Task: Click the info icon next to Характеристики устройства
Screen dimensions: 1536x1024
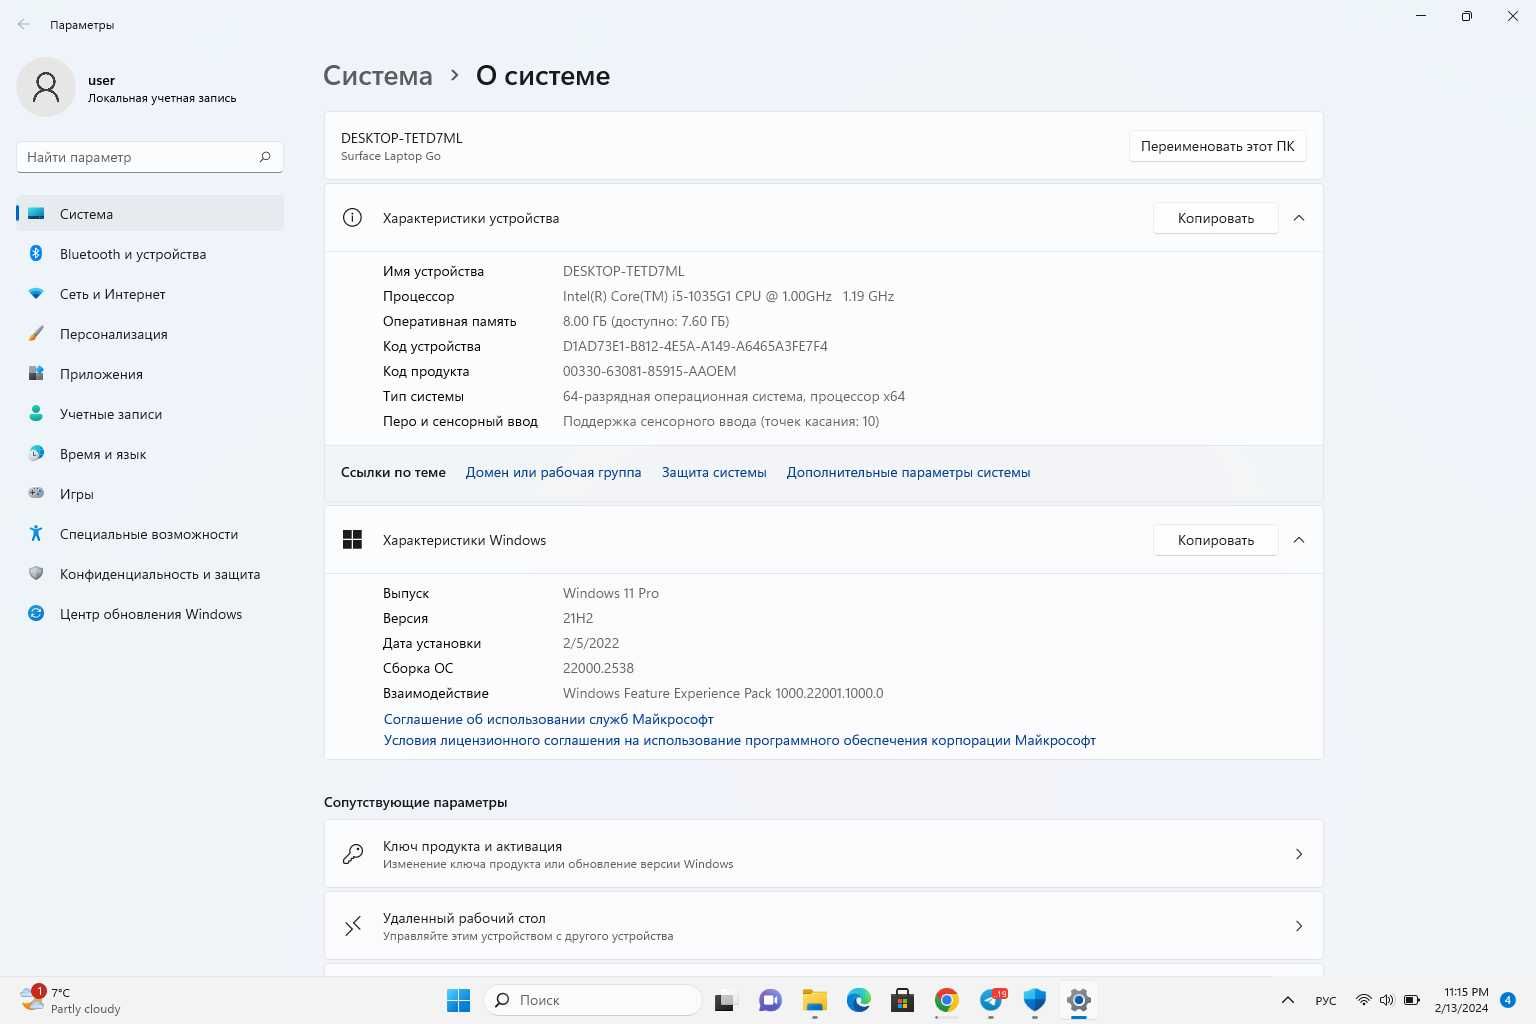Action: click(x=352, y=218)
